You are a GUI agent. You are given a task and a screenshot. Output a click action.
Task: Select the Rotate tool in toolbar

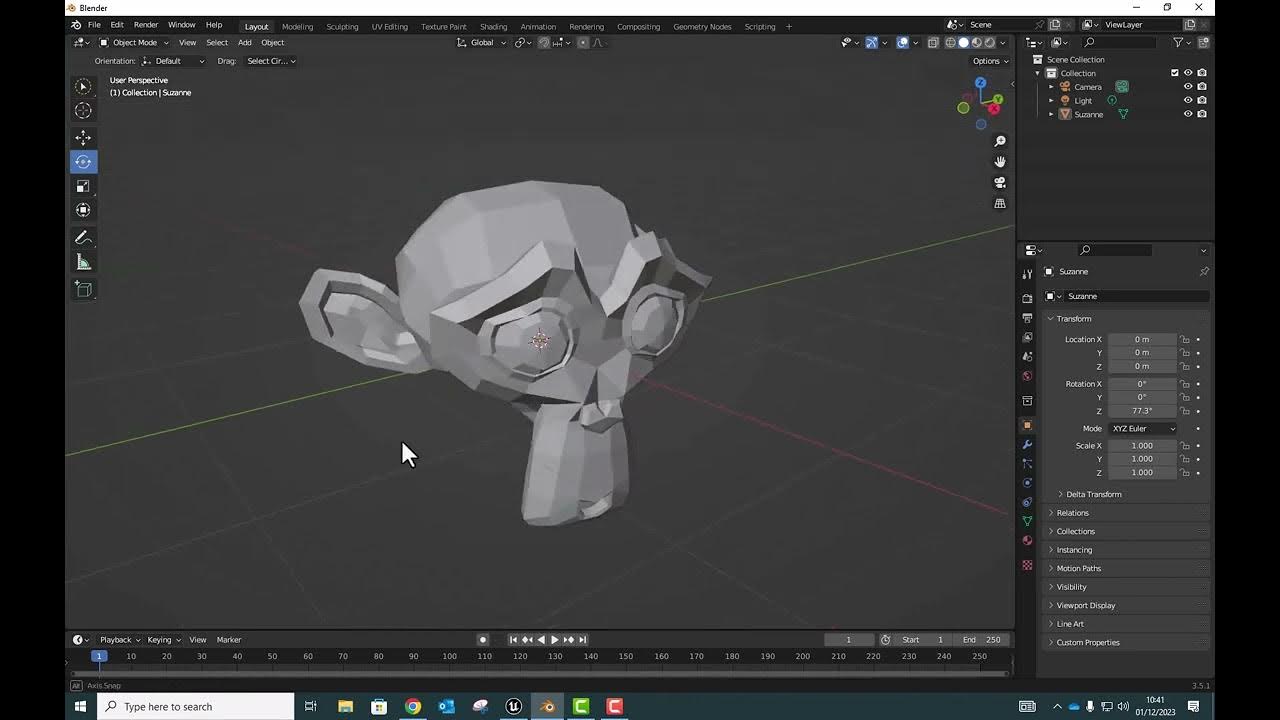tap(83, 161)
